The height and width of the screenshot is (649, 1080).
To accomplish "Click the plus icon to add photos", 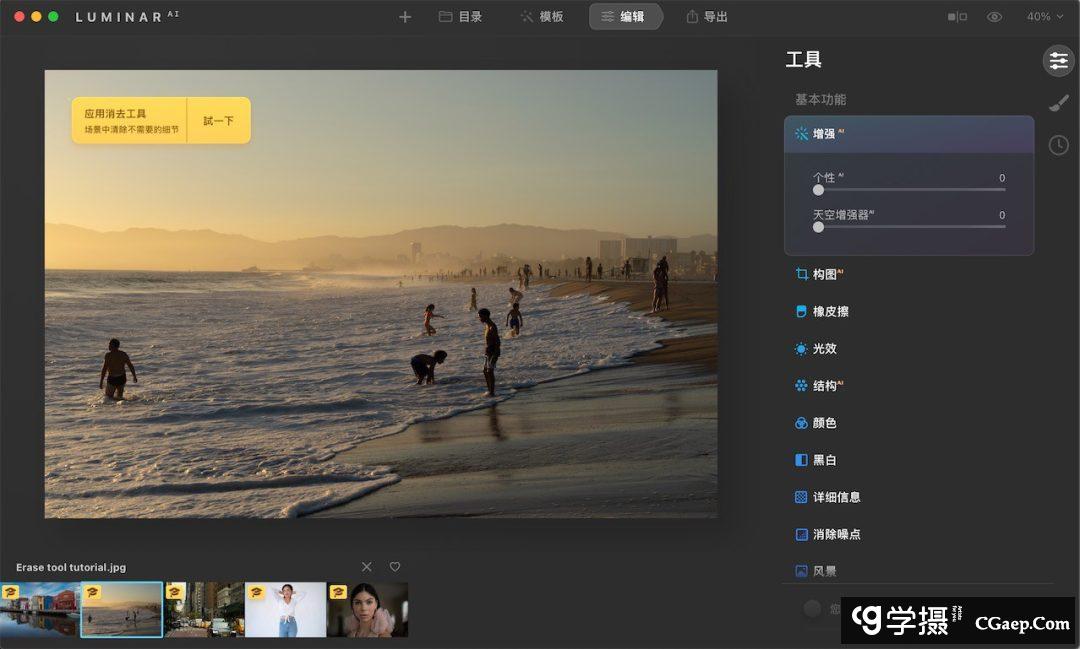I will point(405,17).
